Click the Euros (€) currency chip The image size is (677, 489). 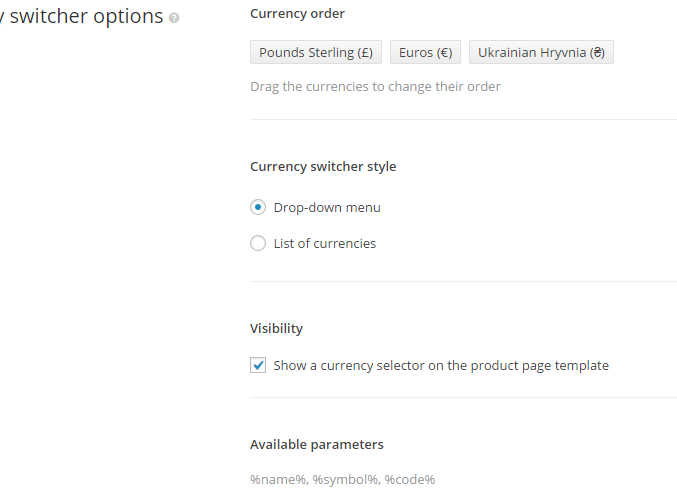pos(425,52)
